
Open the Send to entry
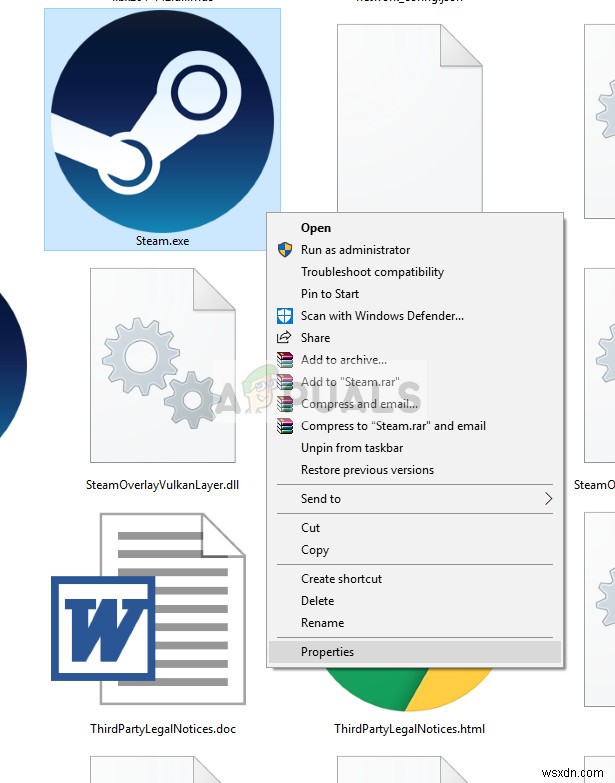tap(415, 498)
